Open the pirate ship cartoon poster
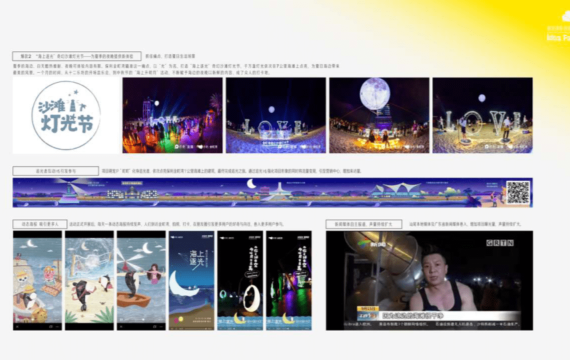 pyautogui.click(x=37, y=280)
